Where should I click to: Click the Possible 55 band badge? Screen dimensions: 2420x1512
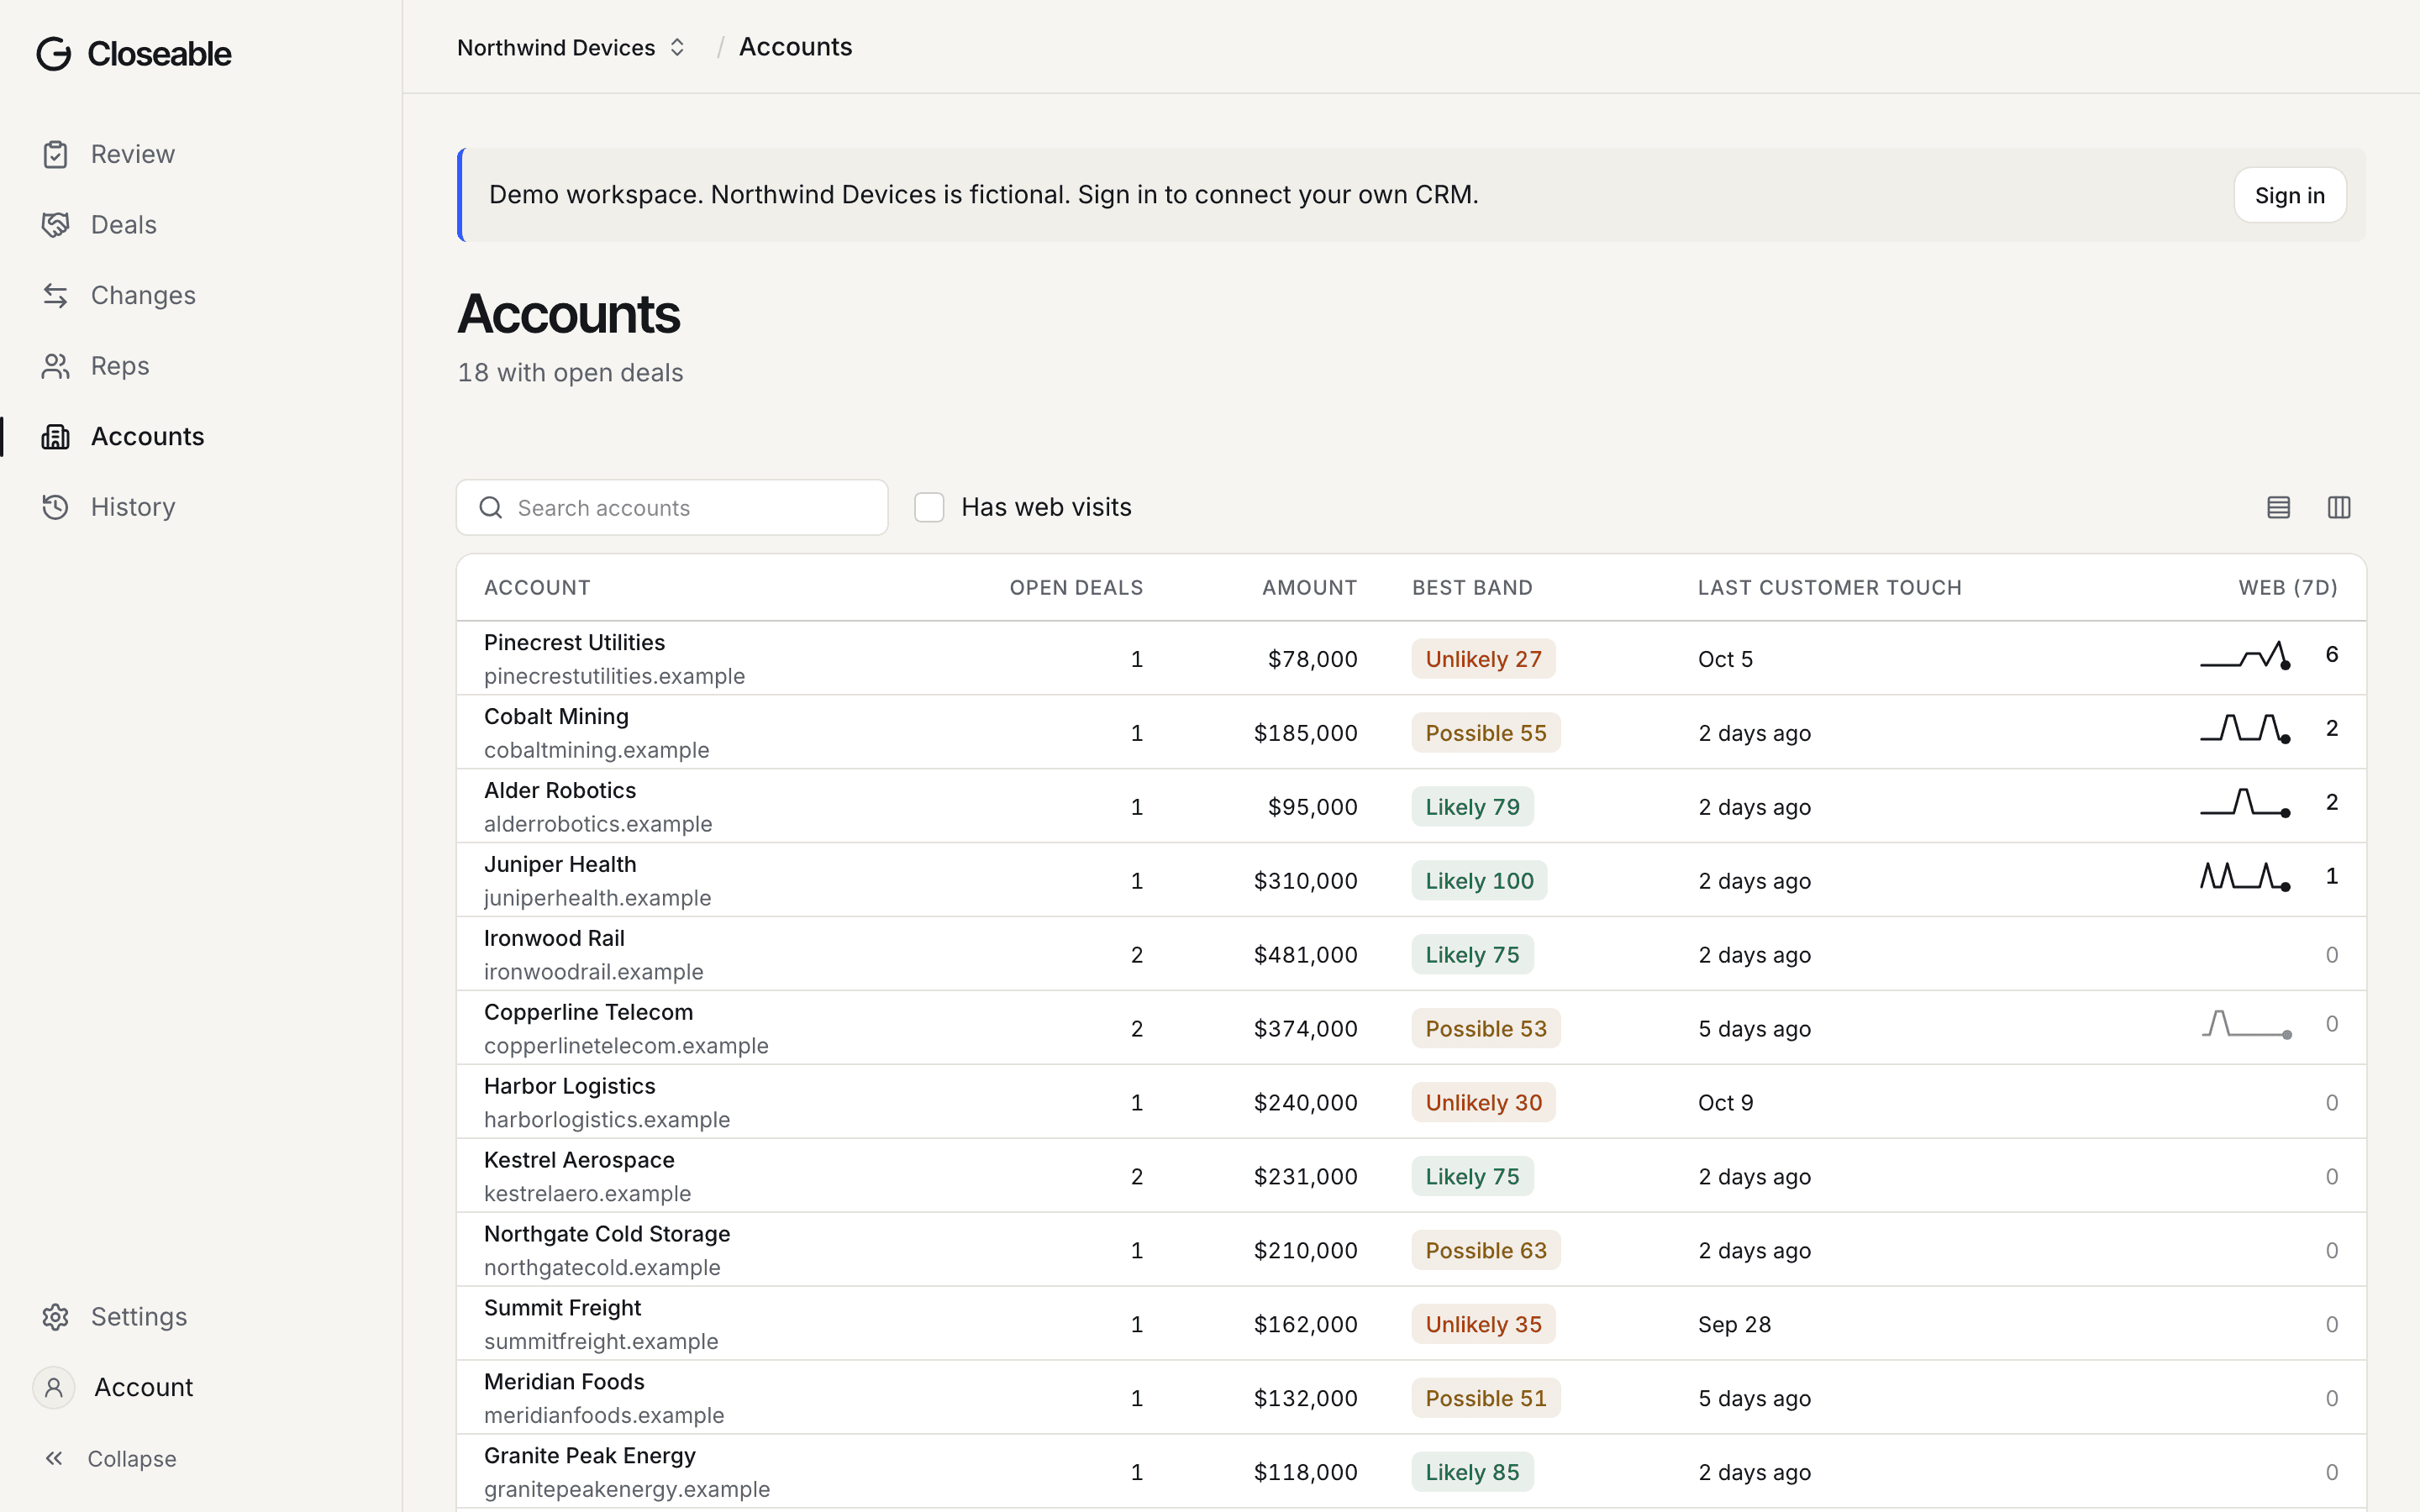[x=1486, y=734]
